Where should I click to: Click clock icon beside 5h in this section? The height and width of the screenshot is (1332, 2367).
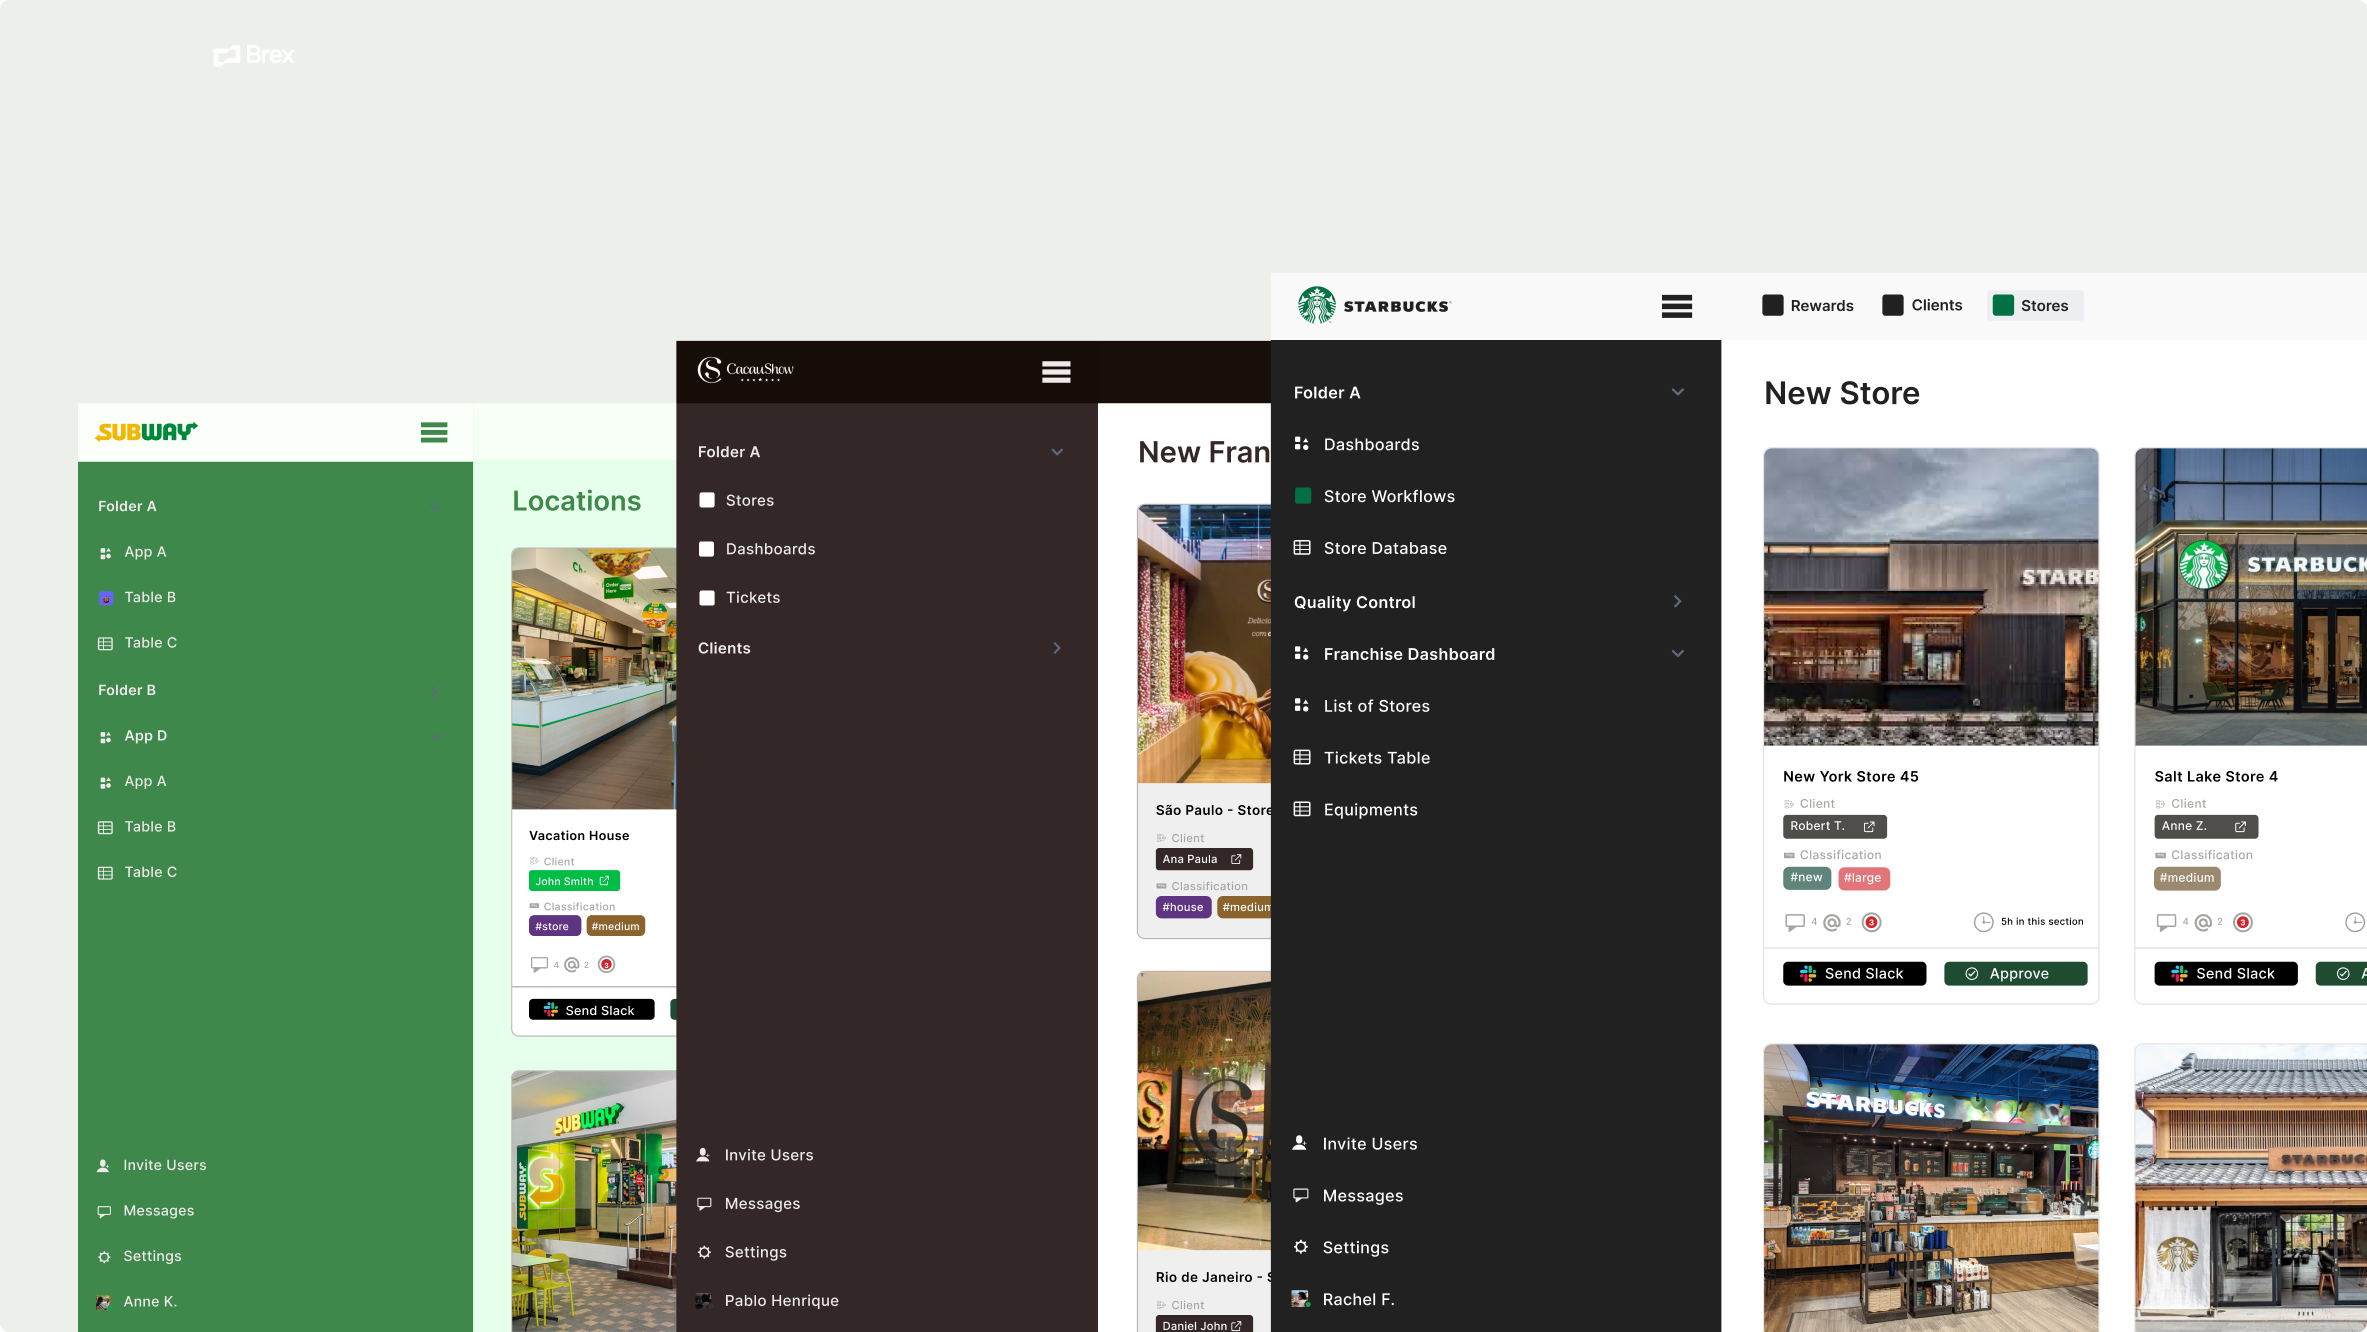coord(1983,922)
